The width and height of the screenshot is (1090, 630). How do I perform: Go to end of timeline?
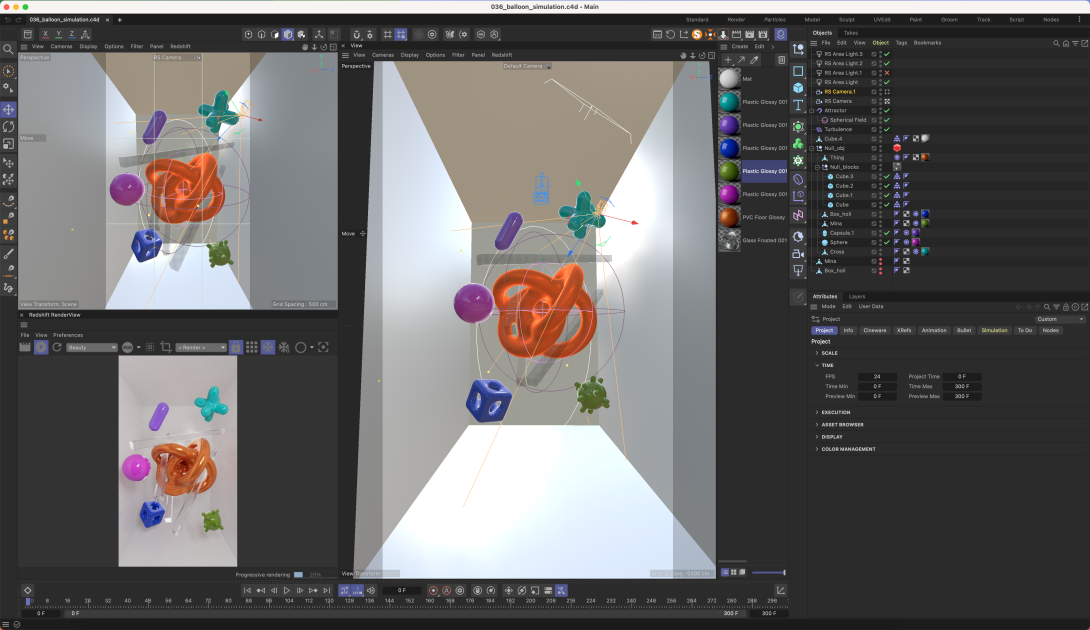pyautogui.click(x=327, y=590)
